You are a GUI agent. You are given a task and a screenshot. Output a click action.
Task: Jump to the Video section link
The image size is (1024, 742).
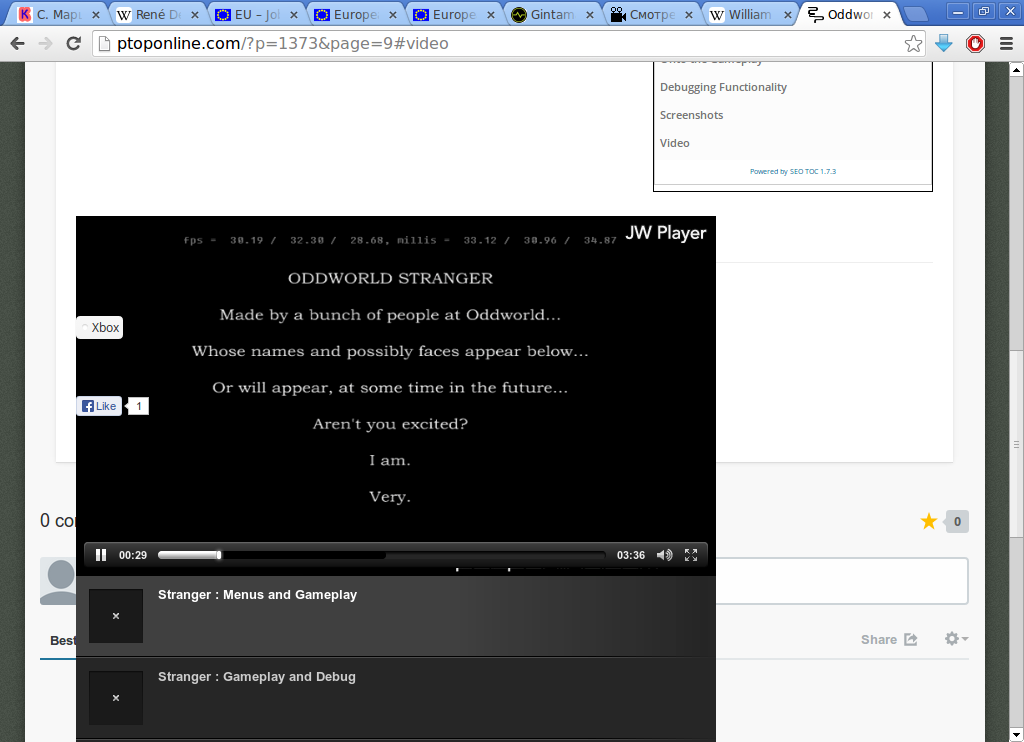[675, 143]
